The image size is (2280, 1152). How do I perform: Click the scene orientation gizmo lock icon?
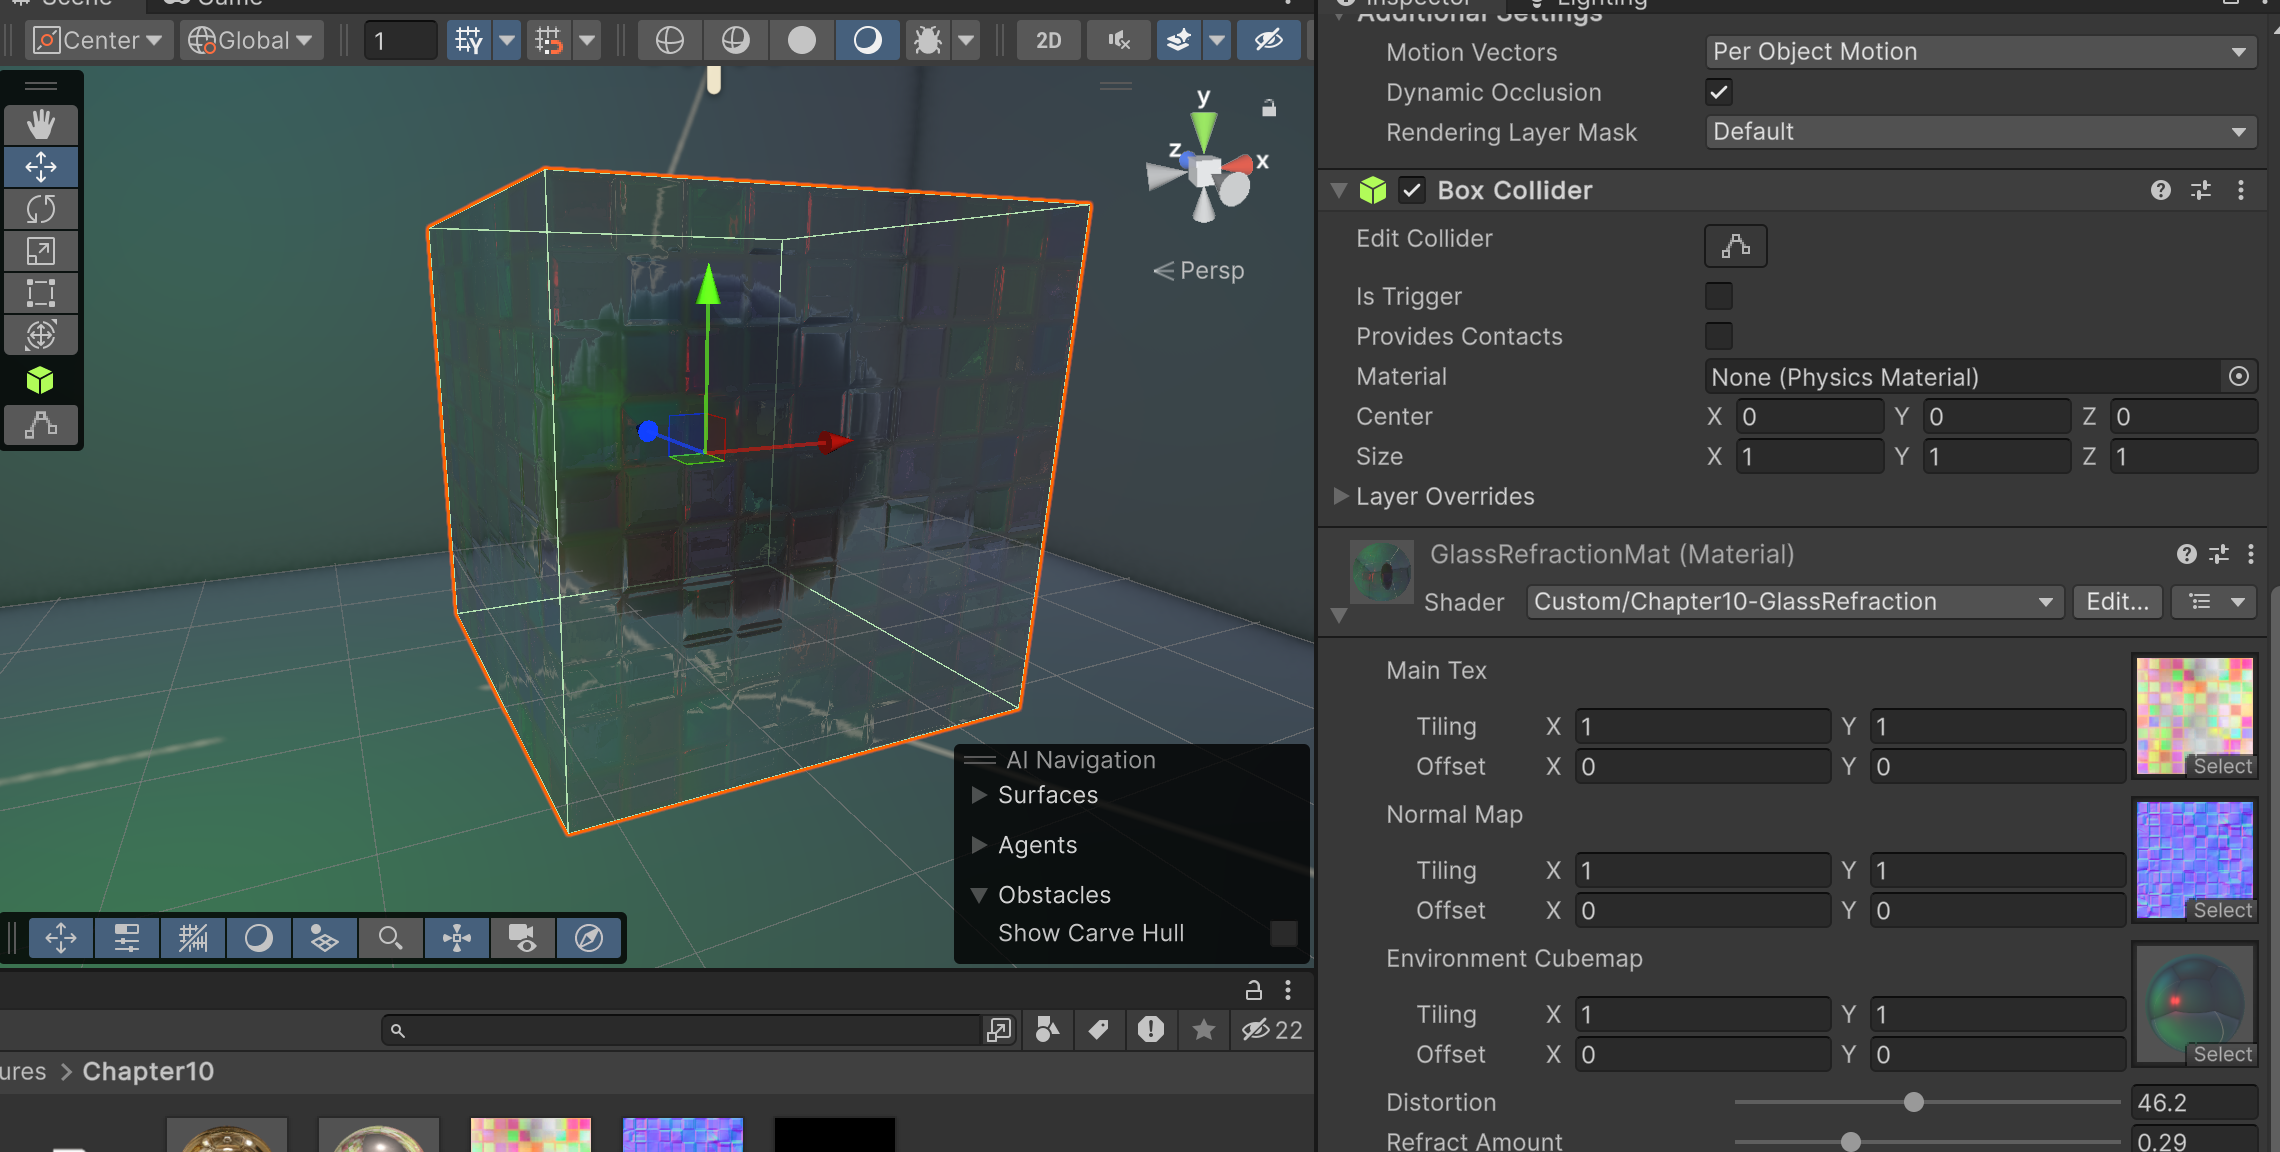click(1269, 108)
